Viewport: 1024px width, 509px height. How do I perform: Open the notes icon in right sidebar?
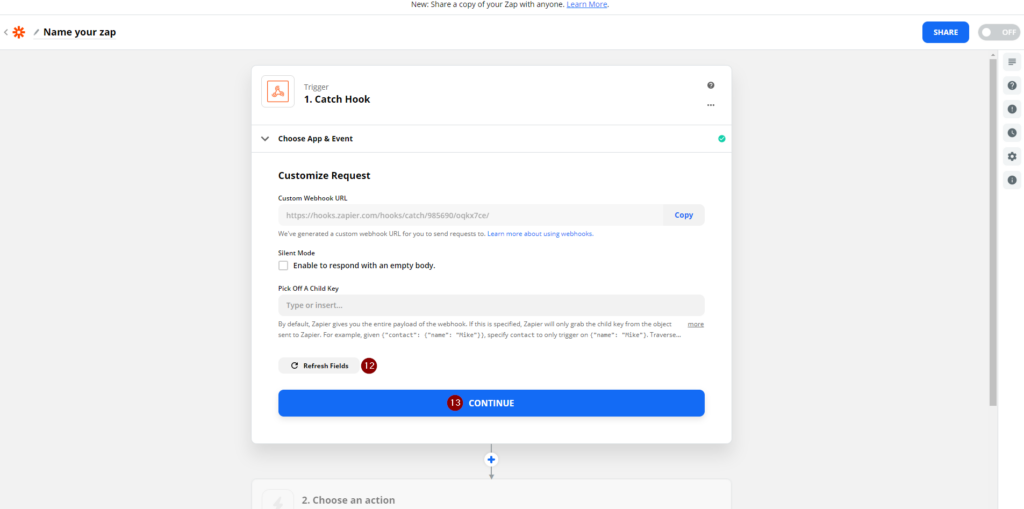1012,62
